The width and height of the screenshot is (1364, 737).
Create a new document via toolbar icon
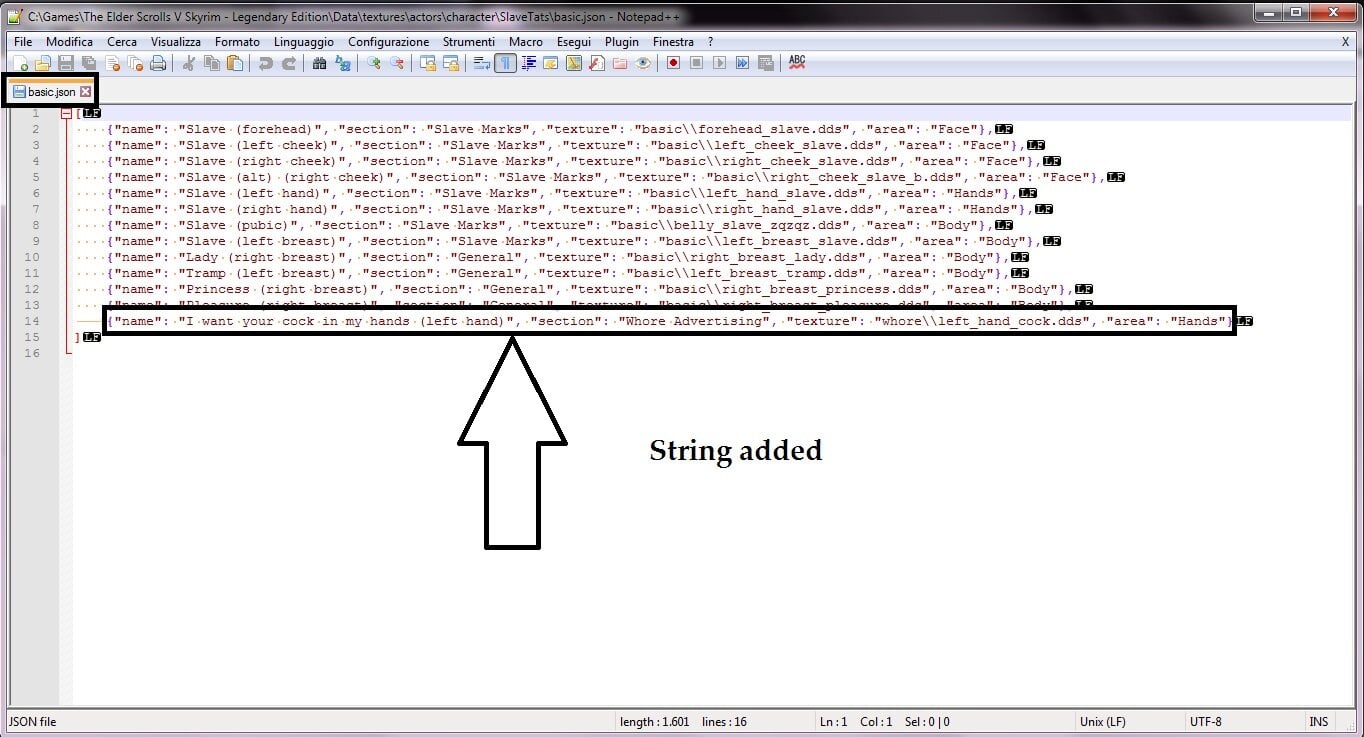tap(21, 63)
